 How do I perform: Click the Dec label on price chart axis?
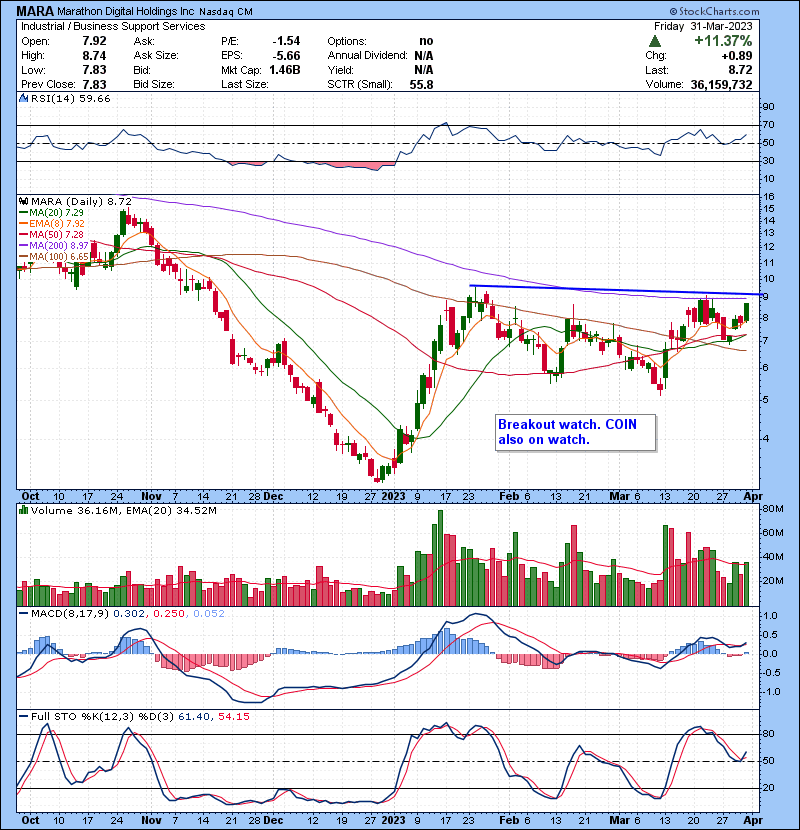(273, 496)
